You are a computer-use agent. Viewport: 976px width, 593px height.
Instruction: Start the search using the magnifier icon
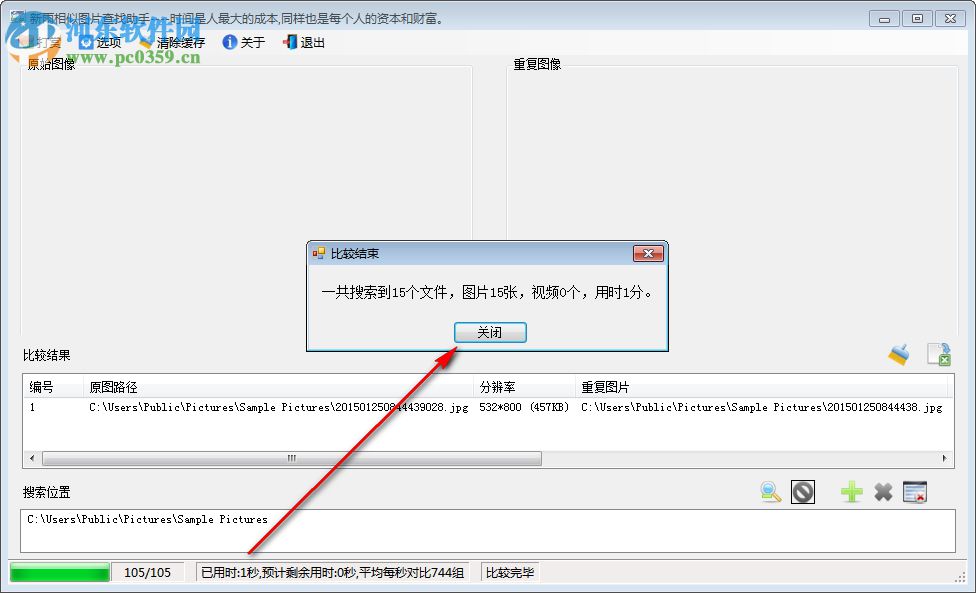click(x=770, y=492)
